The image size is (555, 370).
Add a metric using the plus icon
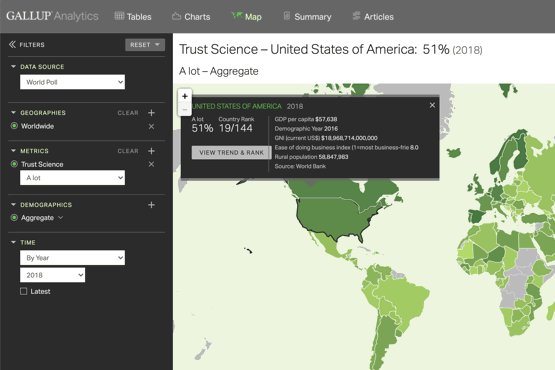(151, 151)
